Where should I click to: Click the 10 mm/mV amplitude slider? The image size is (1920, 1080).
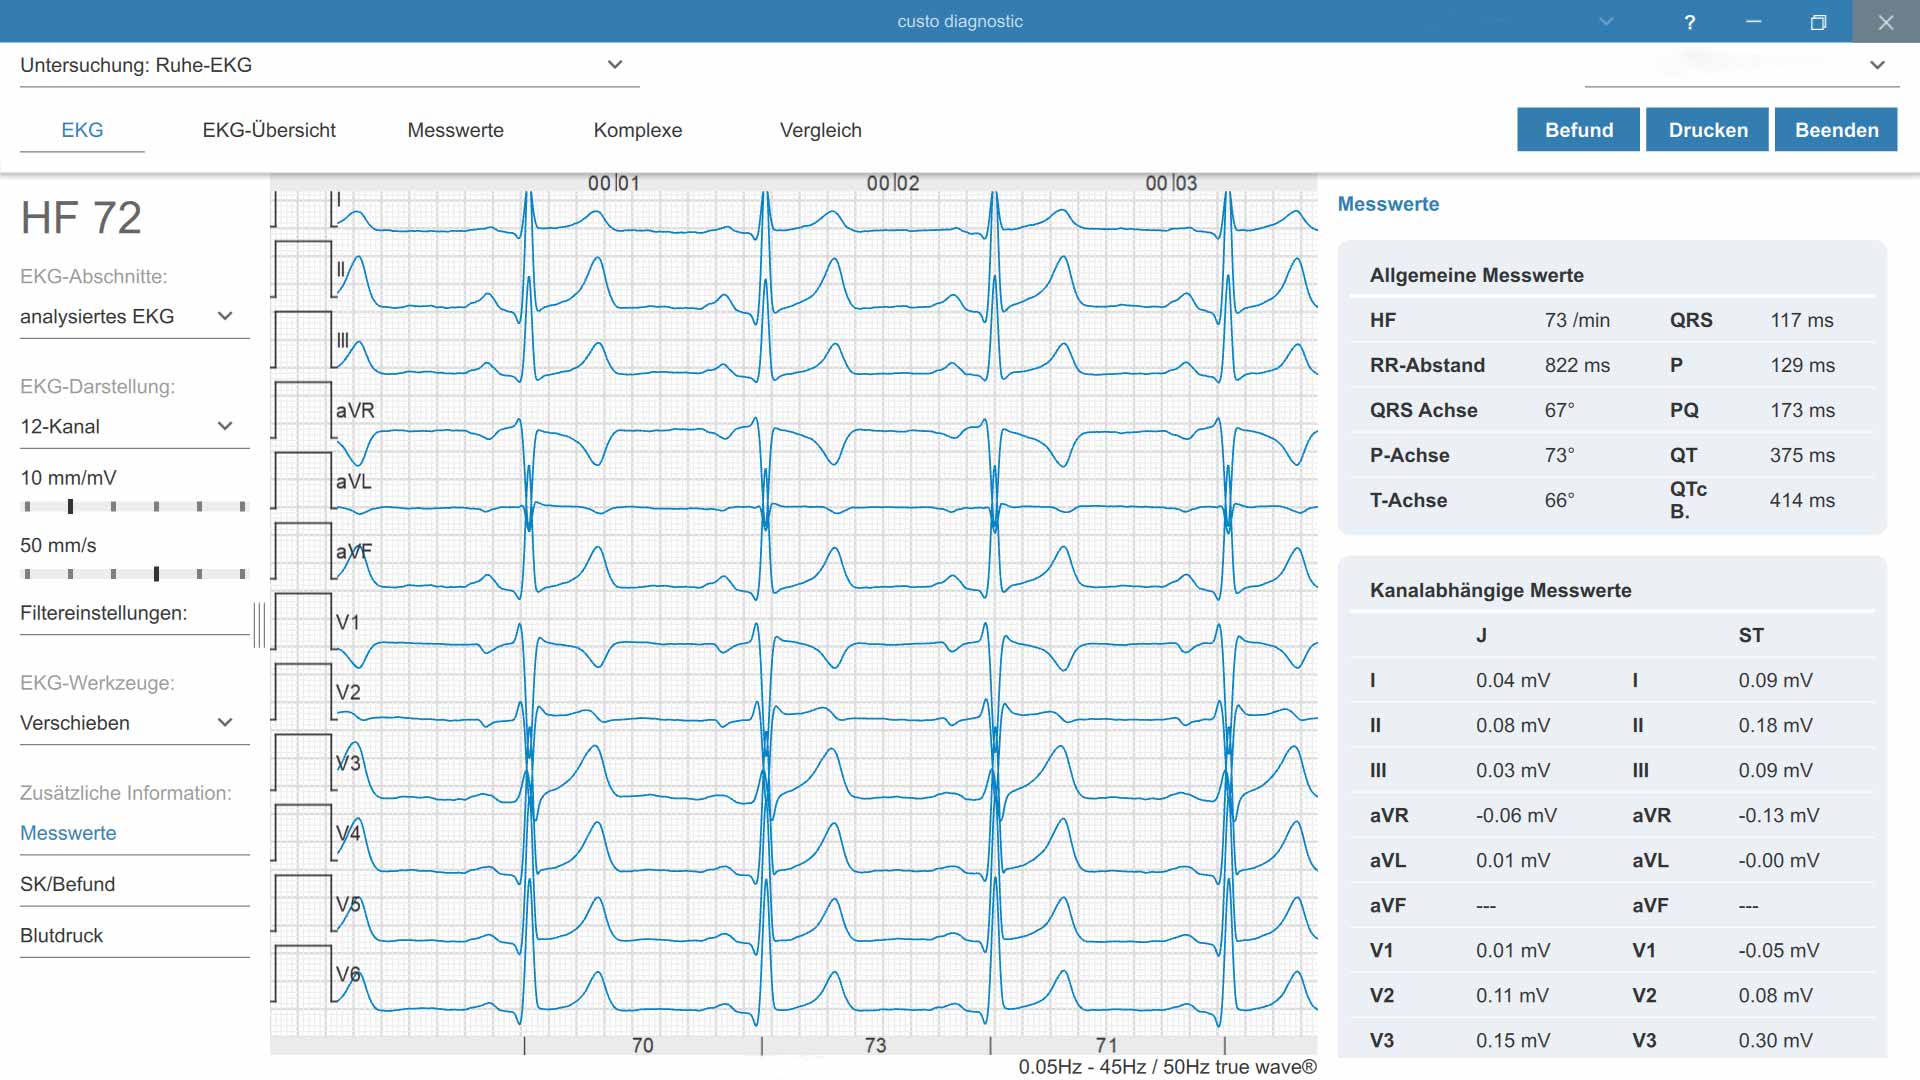[135, 507]
